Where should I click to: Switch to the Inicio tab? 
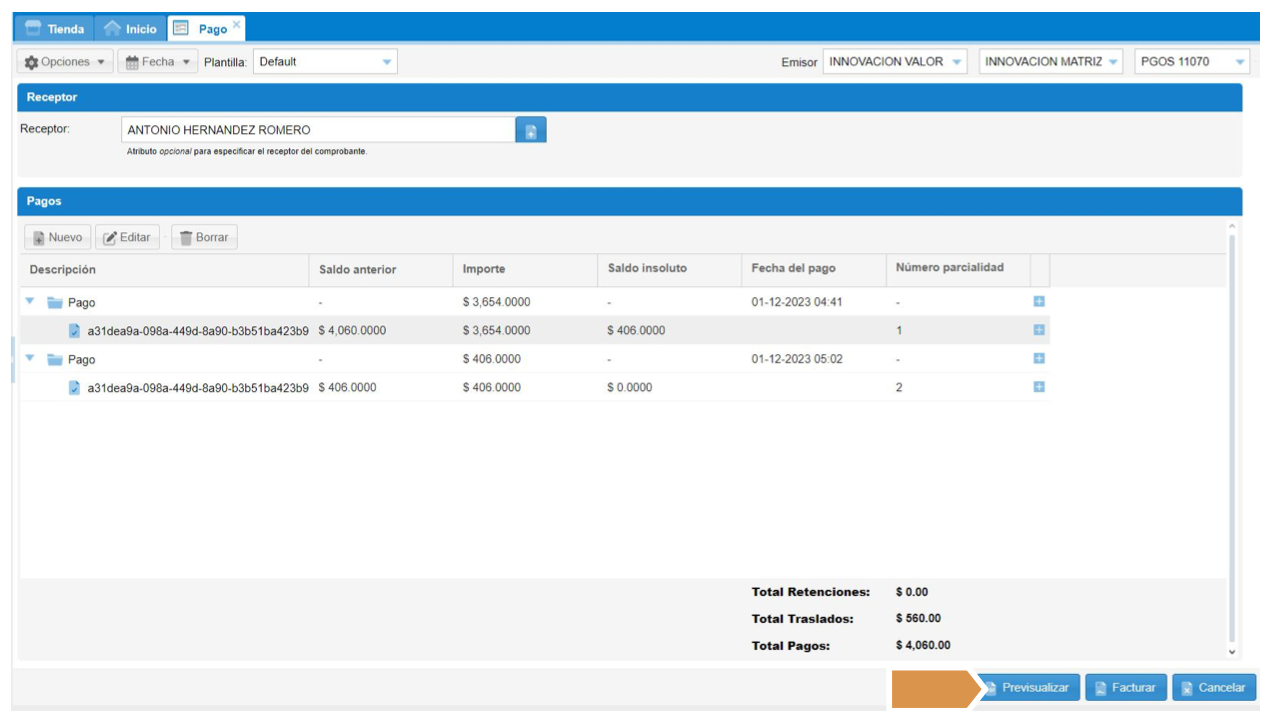click(131, 29)
